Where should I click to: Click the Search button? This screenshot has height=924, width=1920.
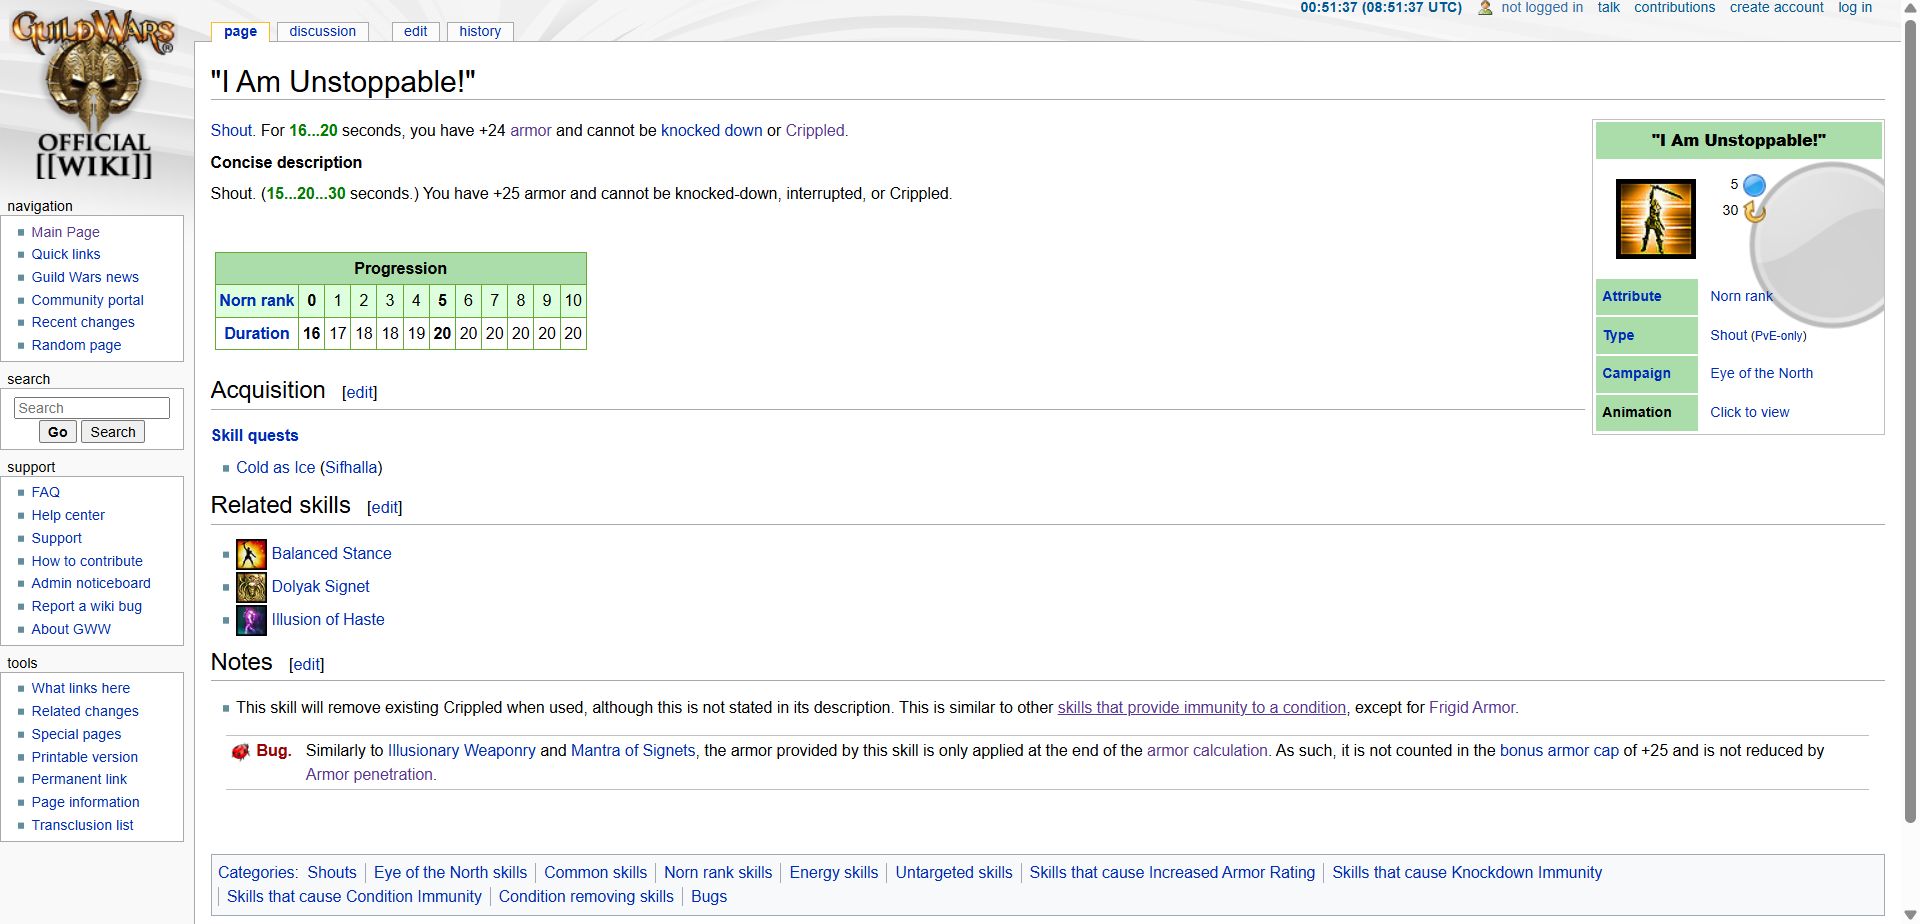click(x=113, y=432)
